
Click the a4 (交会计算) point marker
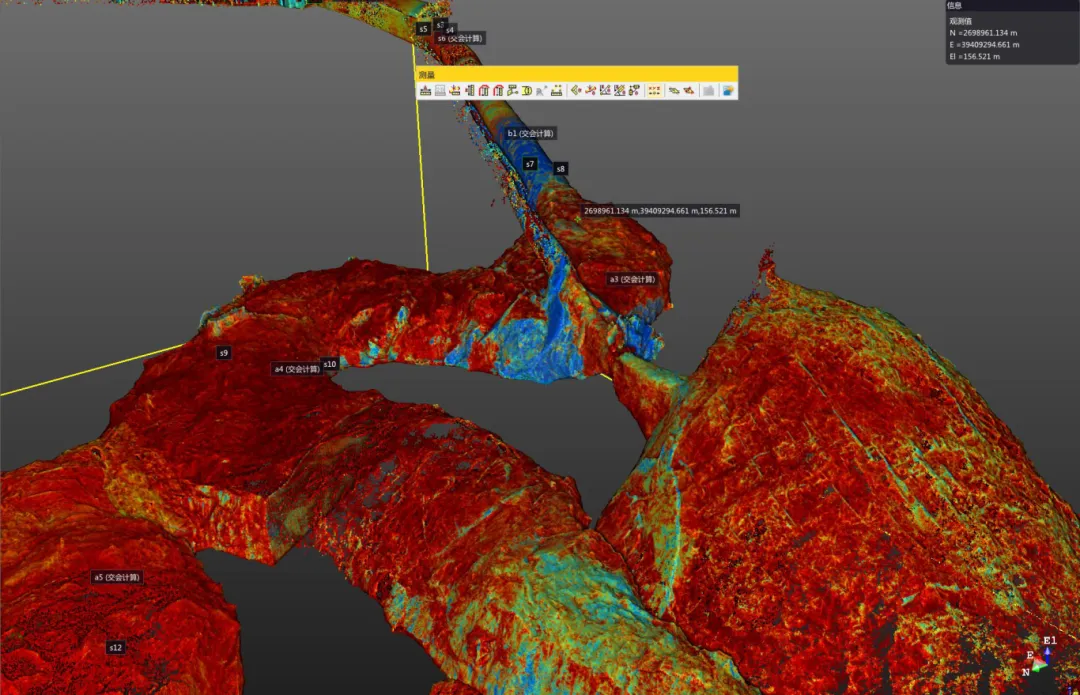click(x=297, y=369)
